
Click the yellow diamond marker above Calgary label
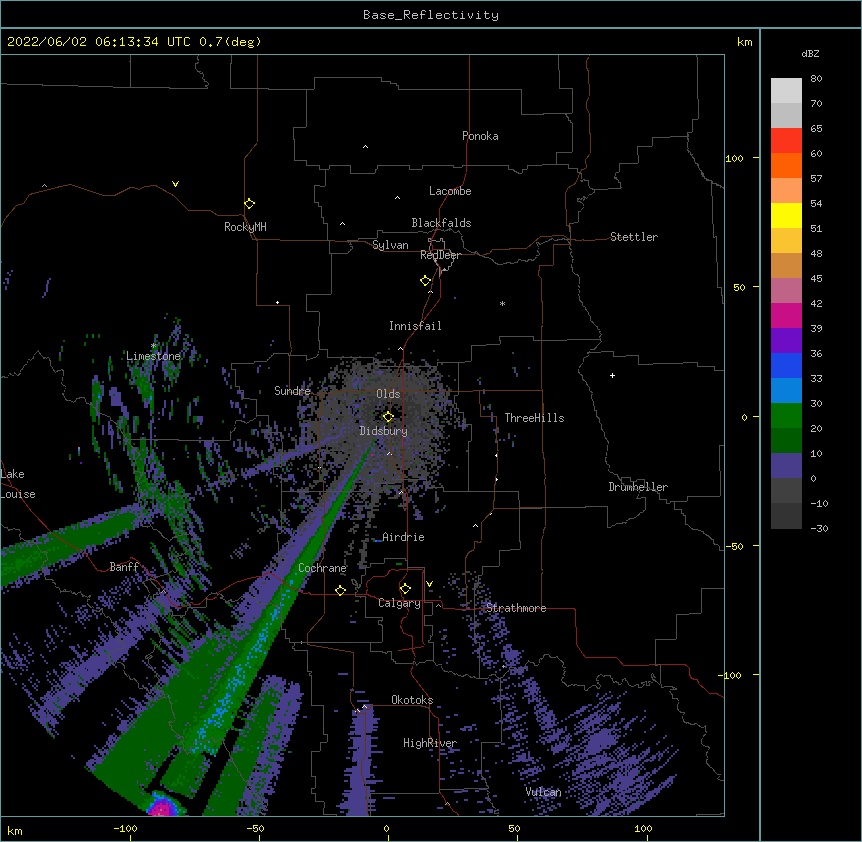click(x=405, y=589)
